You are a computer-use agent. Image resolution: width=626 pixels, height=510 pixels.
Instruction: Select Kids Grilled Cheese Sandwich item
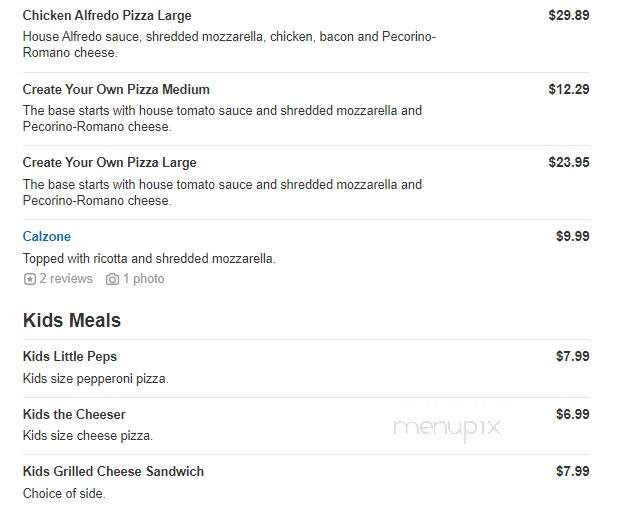(x=113, y=472)
